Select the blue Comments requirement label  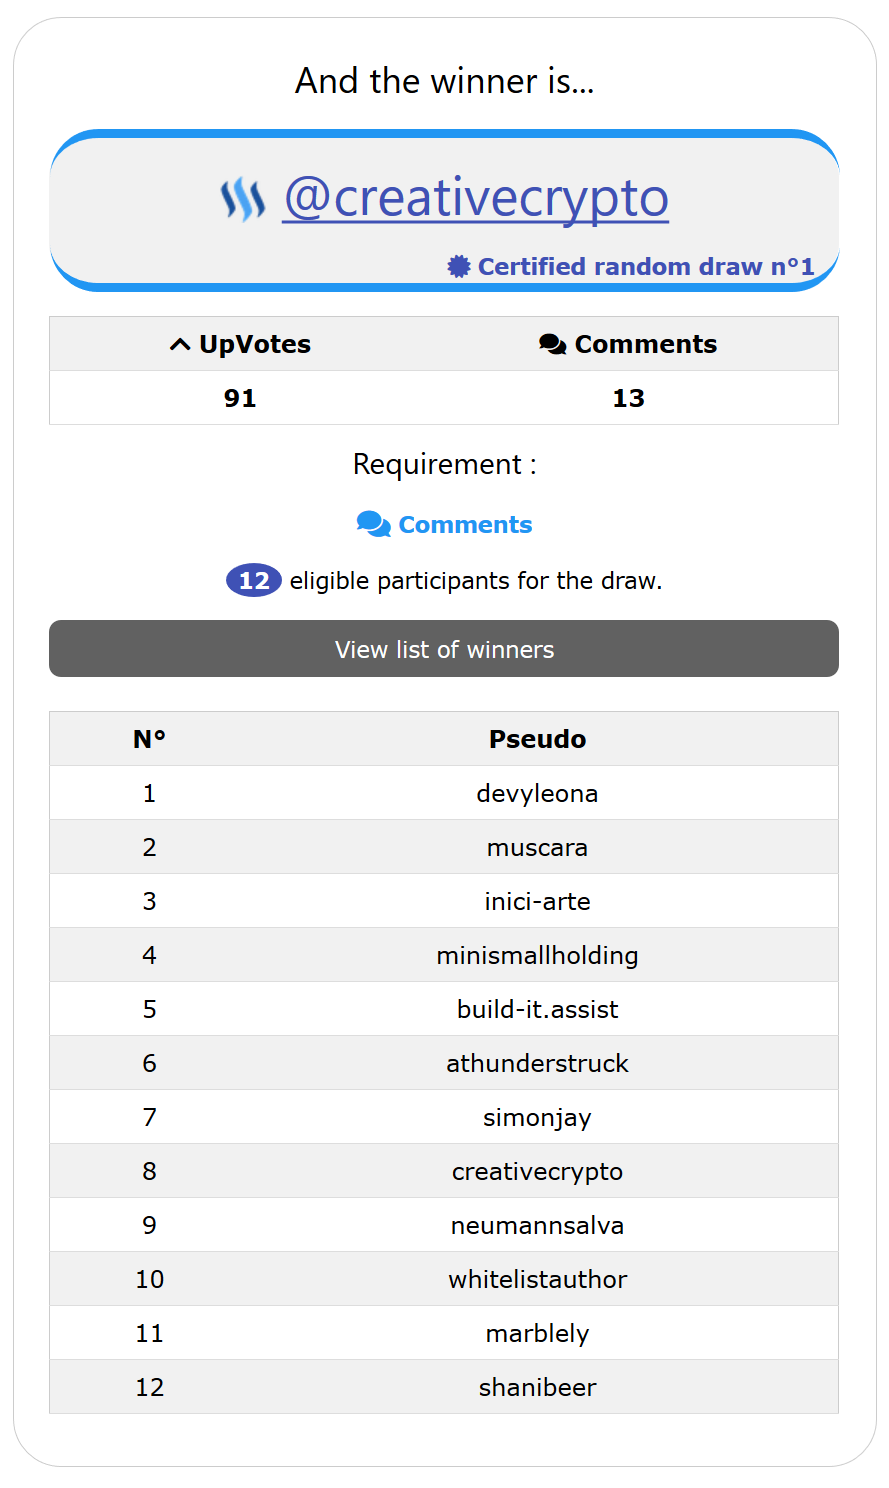pyautogui.click(x=465, y=525)
